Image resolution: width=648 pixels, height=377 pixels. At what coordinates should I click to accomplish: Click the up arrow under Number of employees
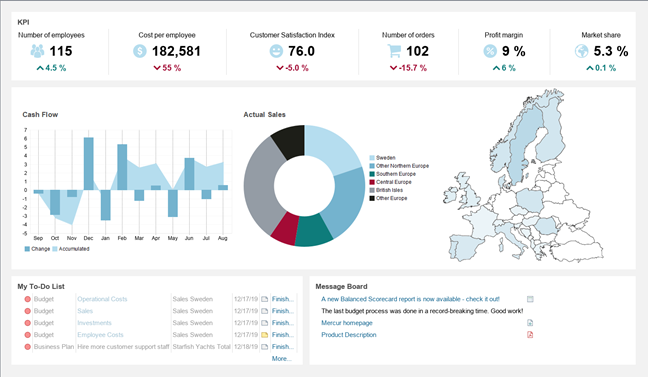tap(40, 68)
